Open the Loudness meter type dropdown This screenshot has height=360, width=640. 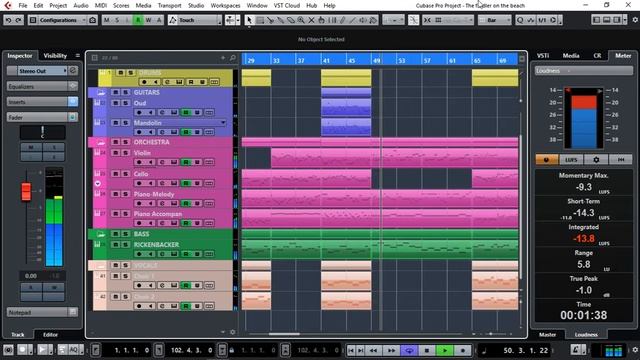pyautogui.click(x=584, y=71)
